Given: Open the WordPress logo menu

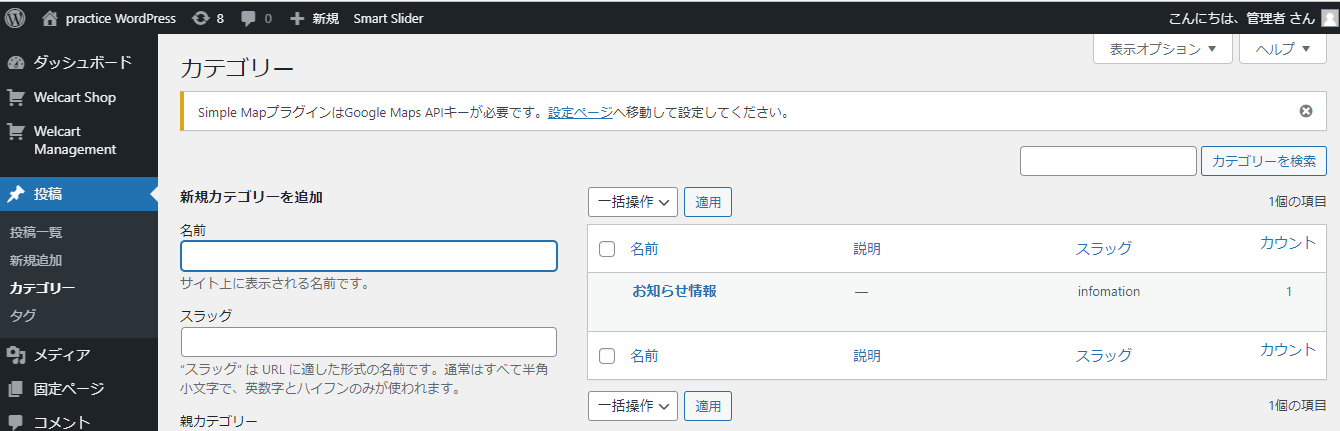Looking at the screenshot, I should [x=15, y=18].
